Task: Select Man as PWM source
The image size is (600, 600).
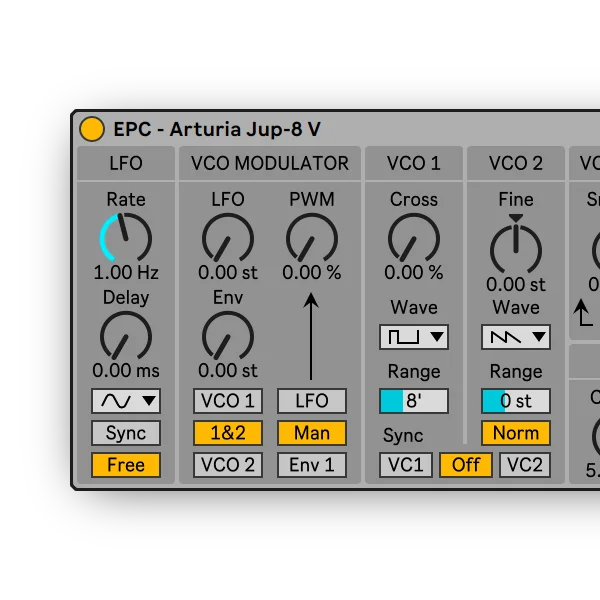Action: (x=312, y=433)
